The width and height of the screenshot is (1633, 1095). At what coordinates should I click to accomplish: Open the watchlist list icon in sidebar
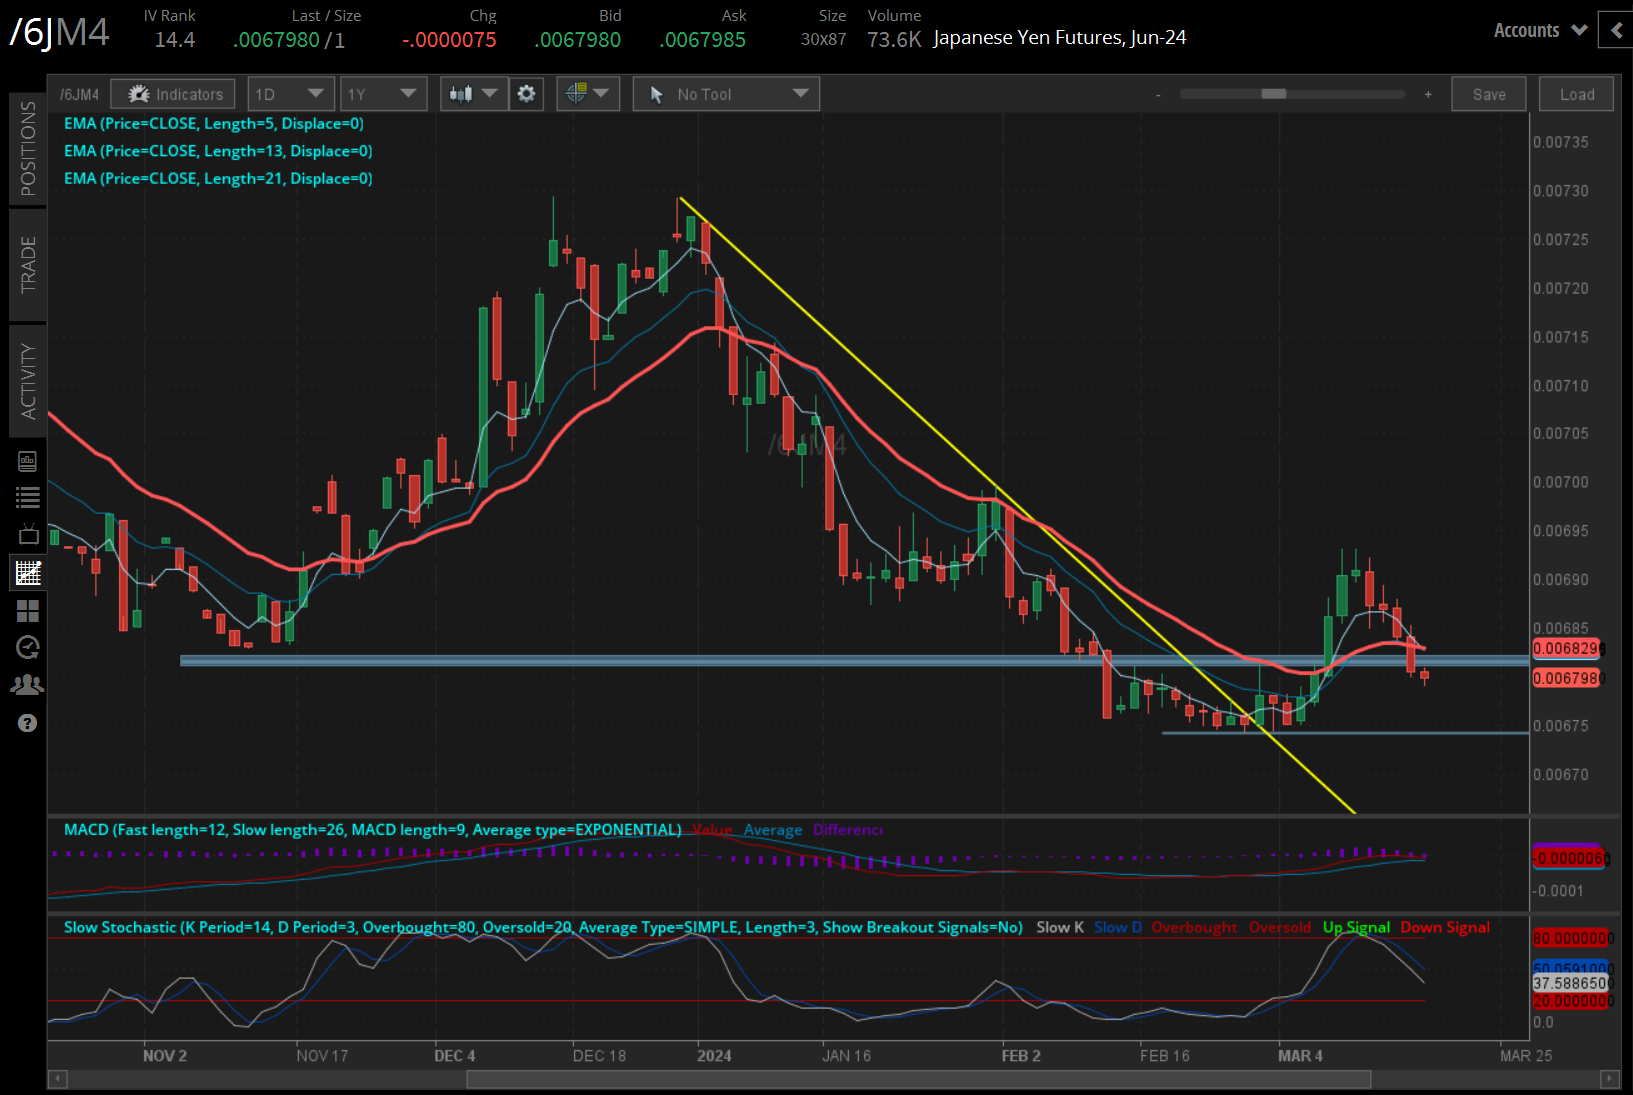coord(27,497)
